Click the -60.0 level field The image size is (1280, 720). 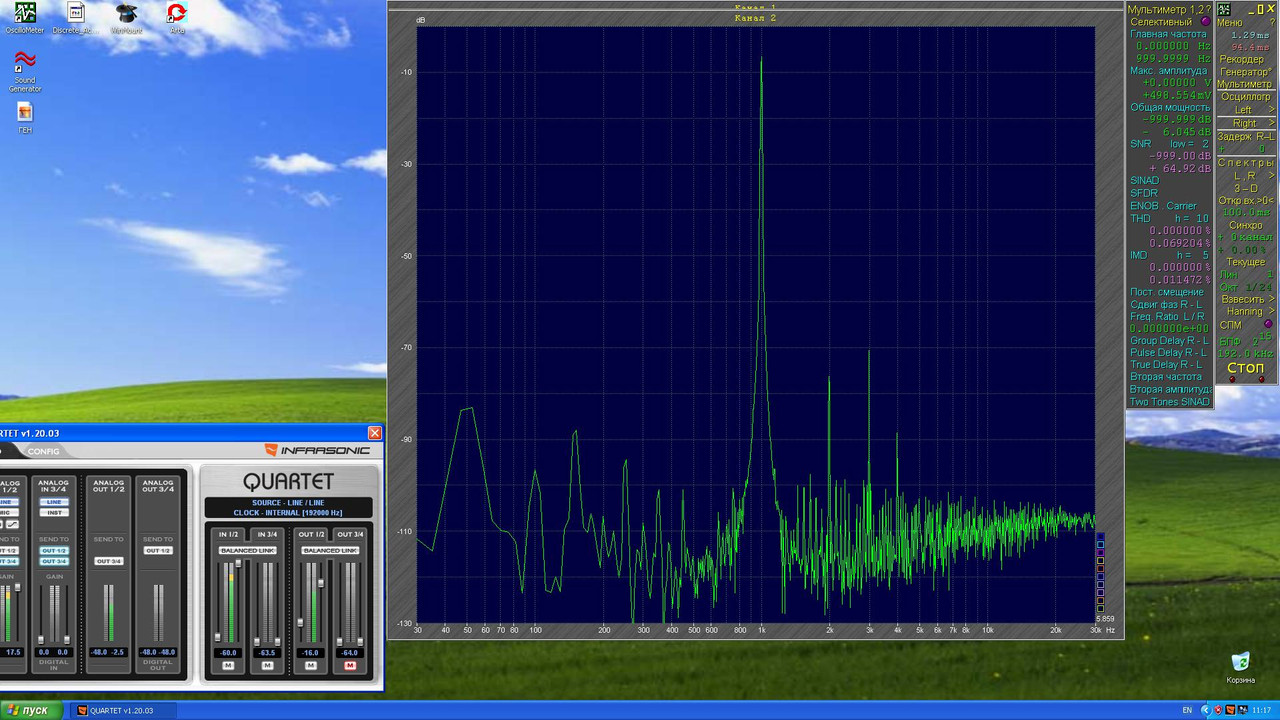[228, 653]
